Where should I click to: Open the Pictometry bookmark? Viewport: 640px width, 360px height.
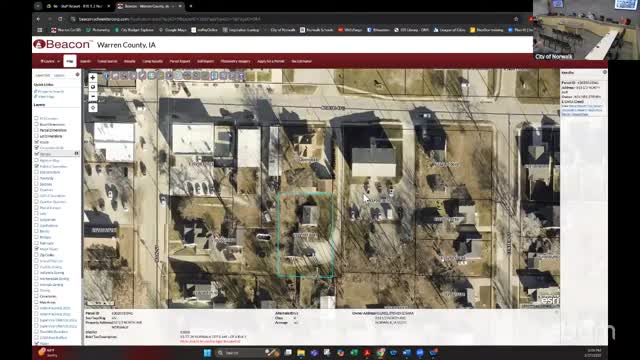98,30
